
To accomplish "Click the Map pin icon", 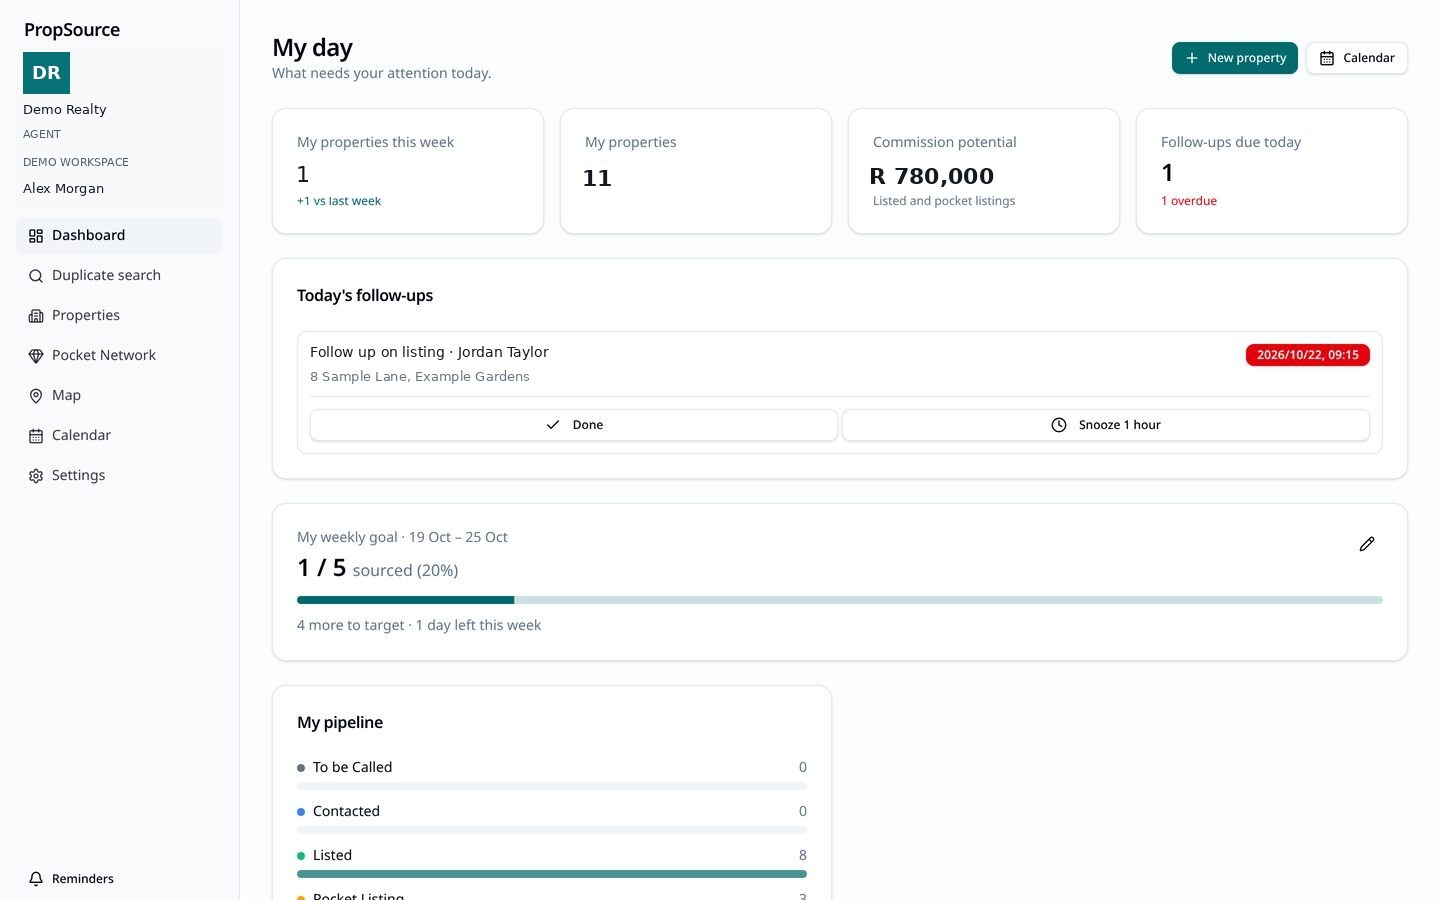I will [36, 396].
